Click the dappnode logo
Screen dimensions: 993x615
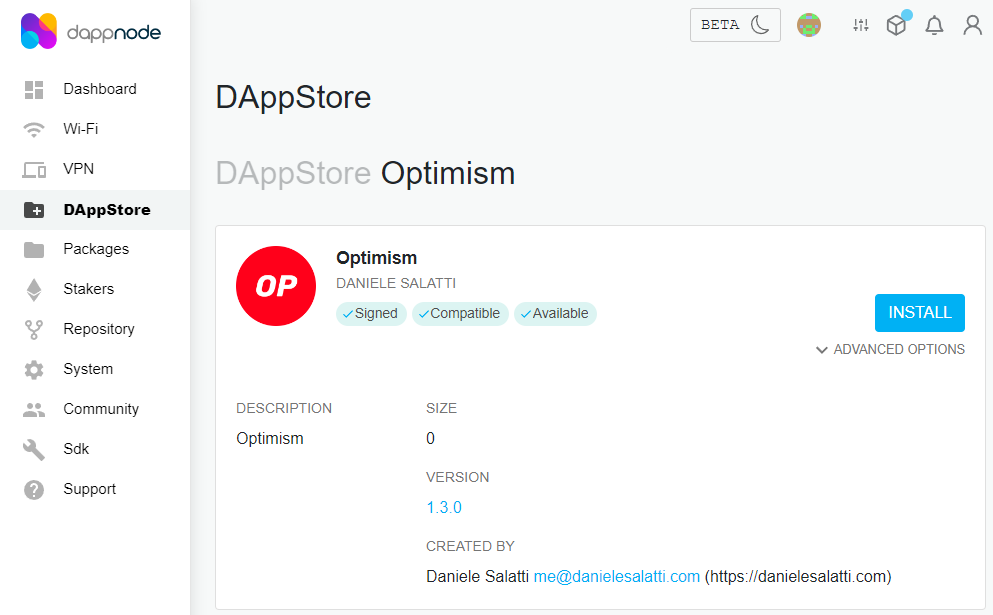point(91,31)
